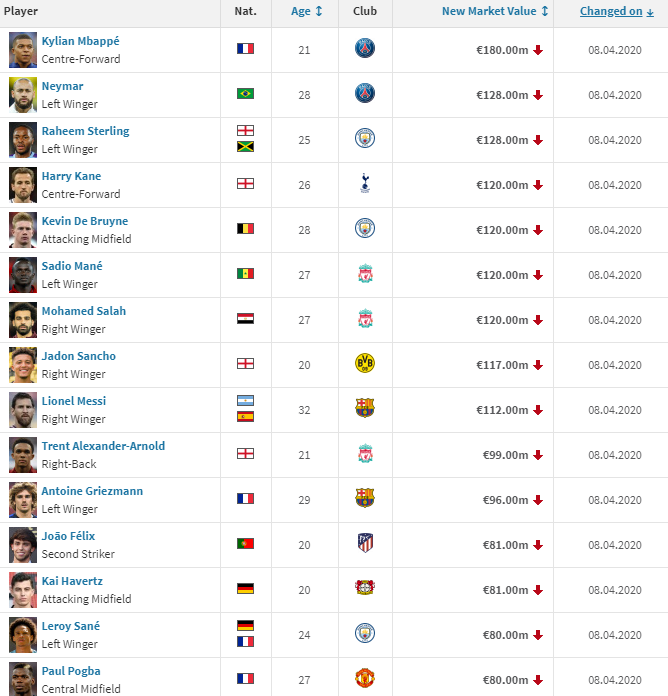Click the Egypt flag in Salah's row

pyautogui.click(x=245, y=319)
